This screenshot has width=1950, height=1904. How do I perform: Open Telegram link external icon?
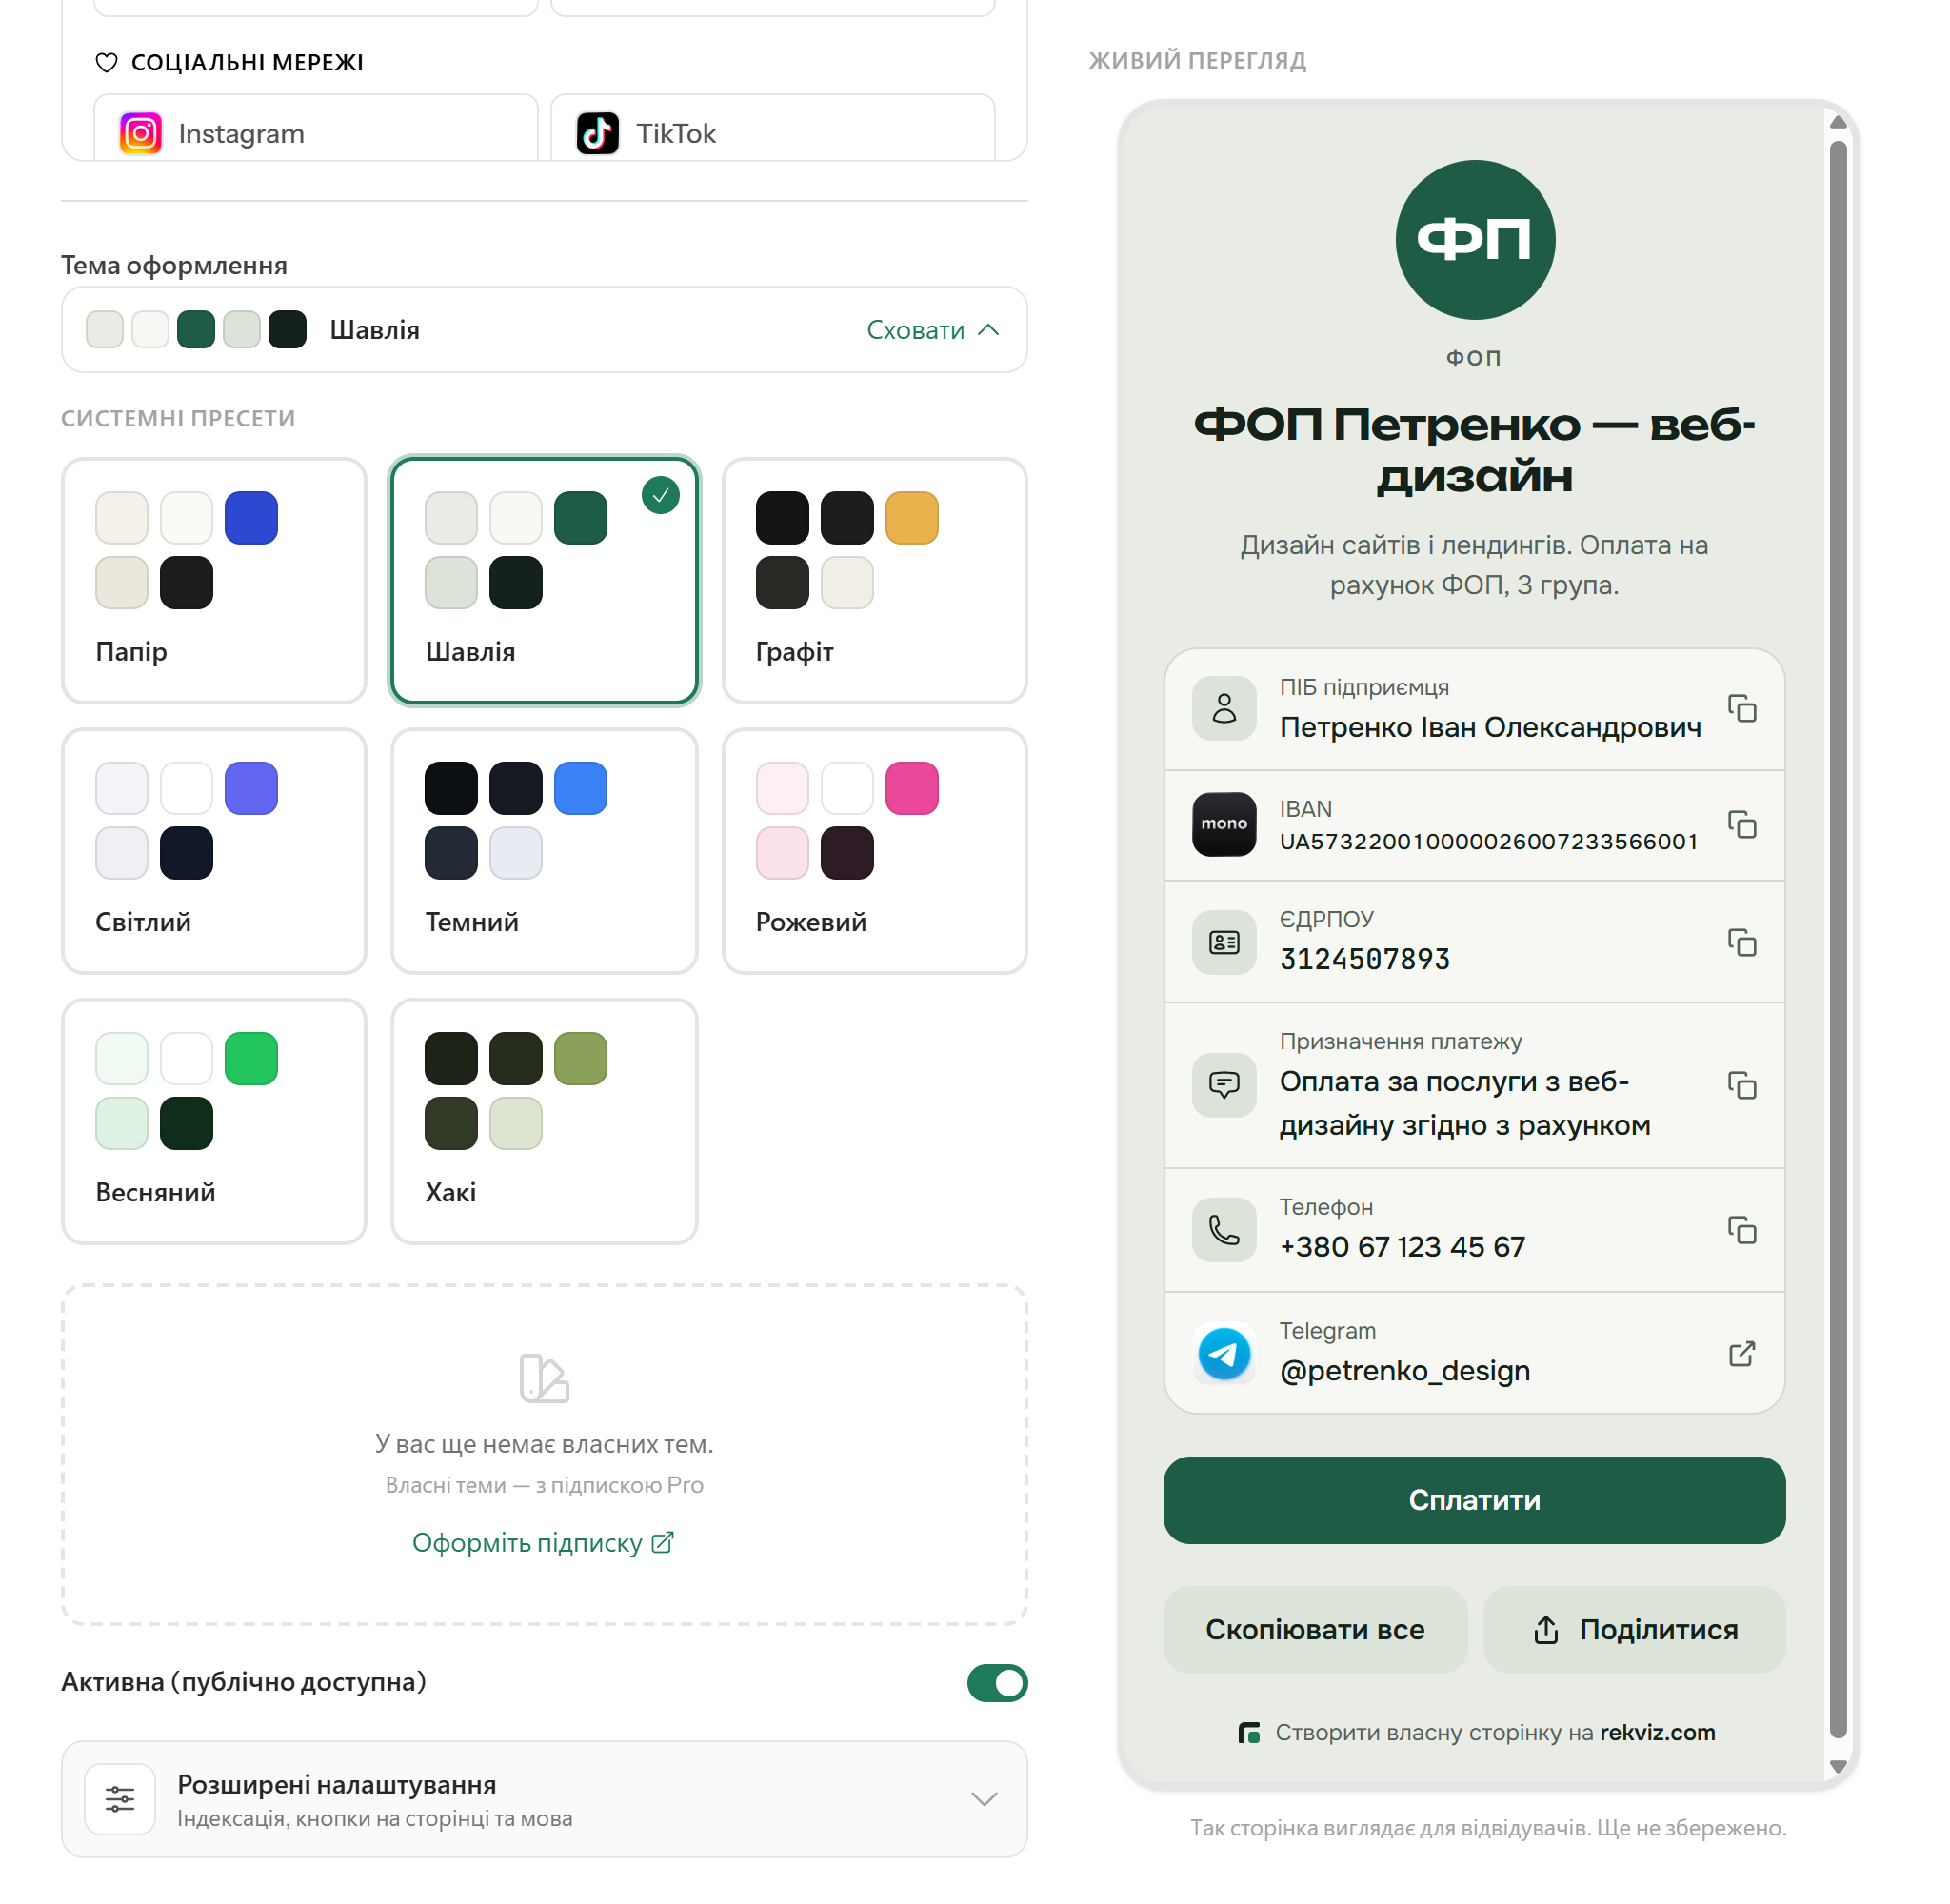(x=1741, y=1353)
